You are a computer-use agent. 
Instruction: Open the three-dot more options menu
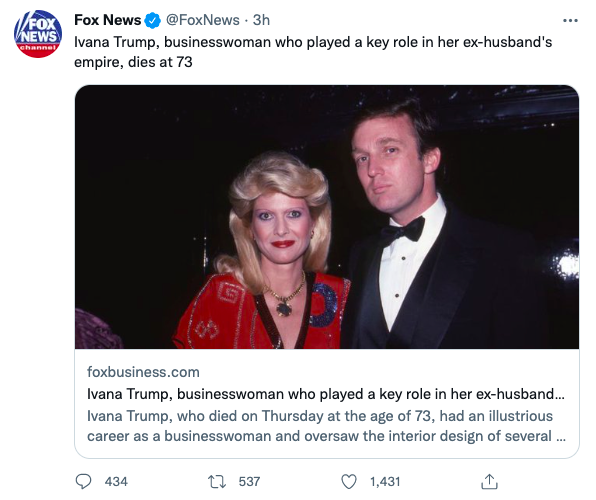570,21
